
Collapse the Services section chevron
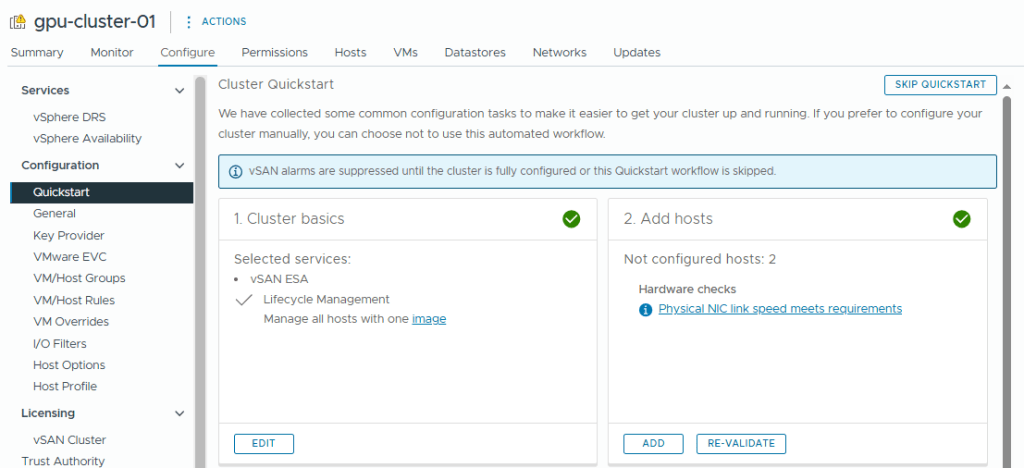180,91
